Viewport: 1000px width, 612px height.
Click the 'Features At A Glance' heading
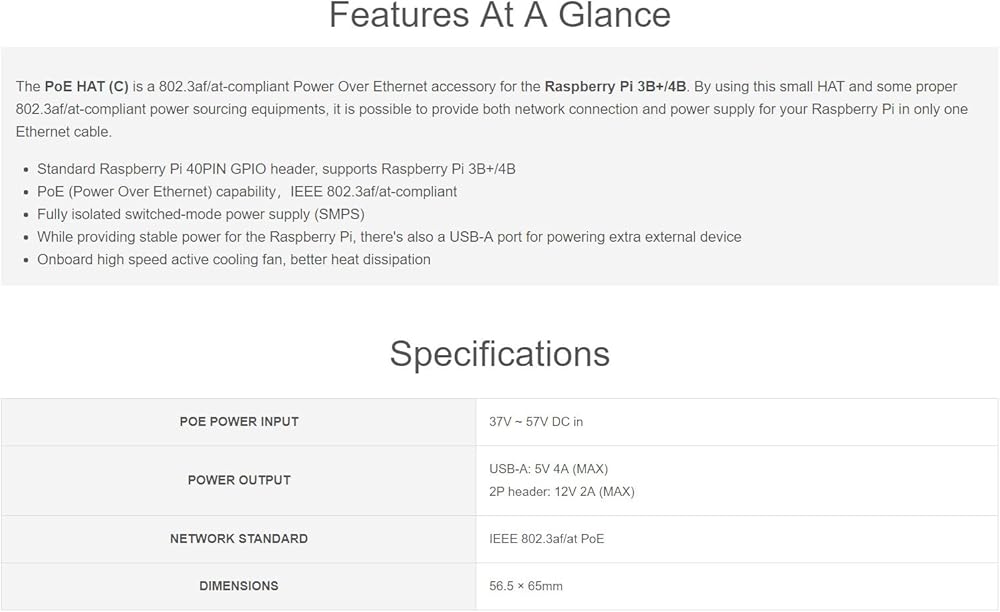(499, 16)
